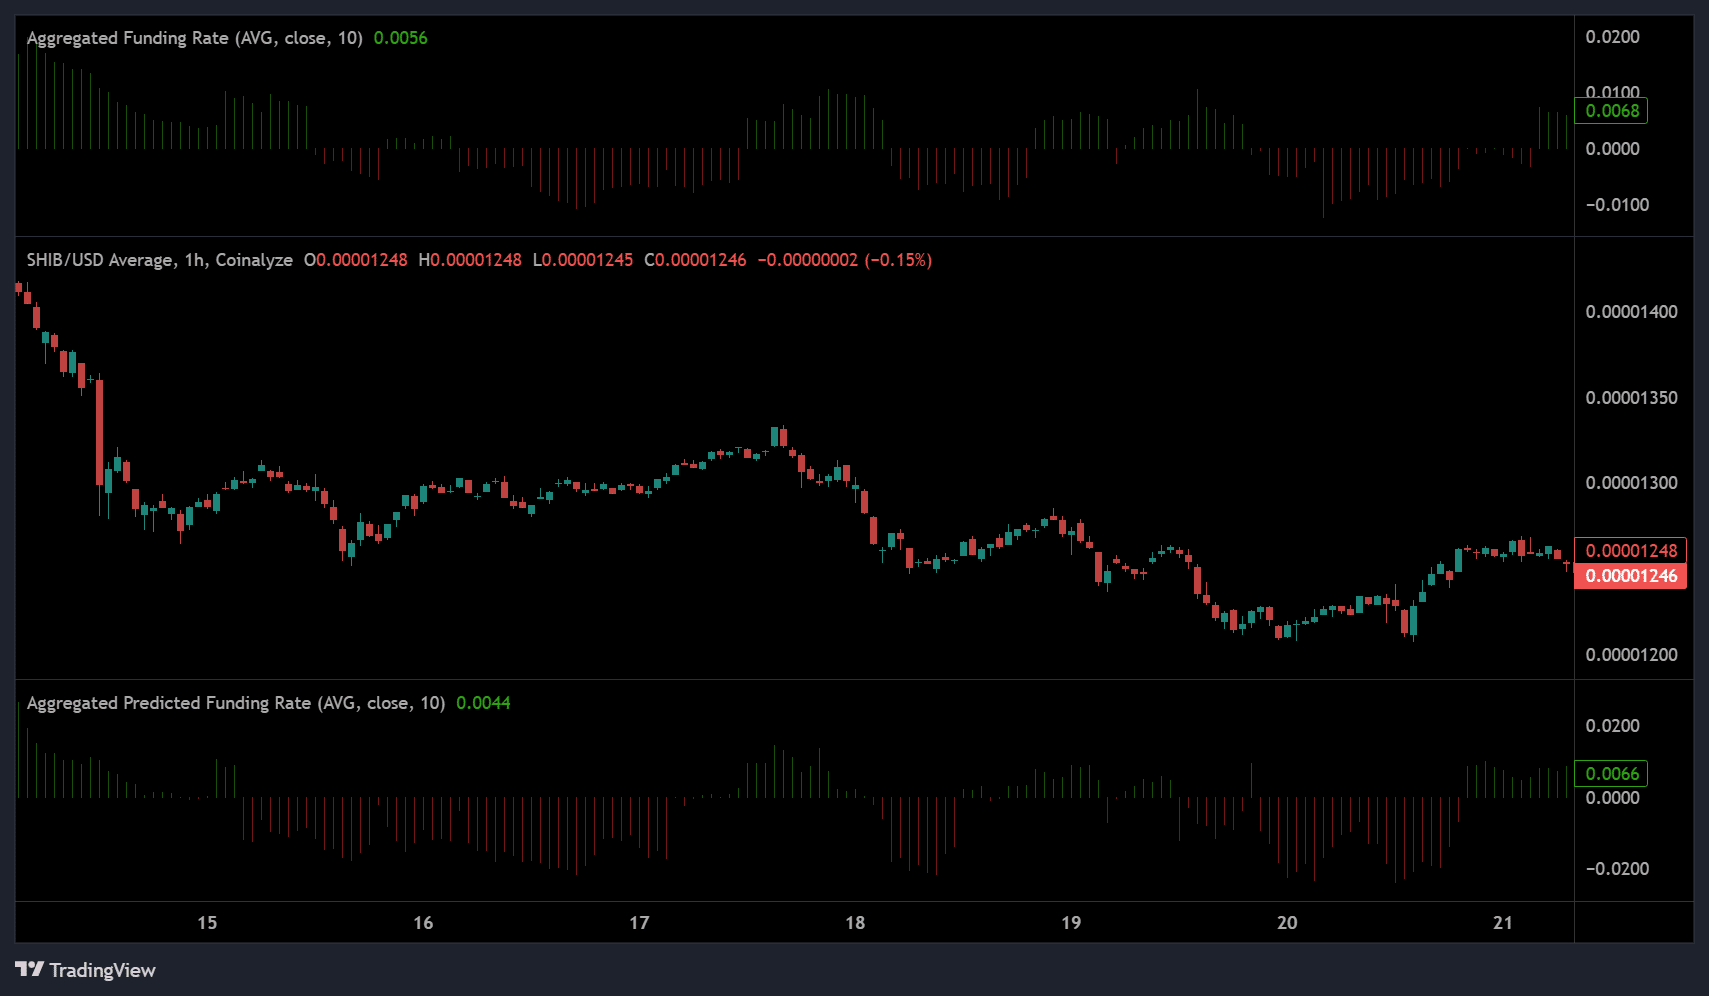Click the green 0.0056 funding rate value

[x=400, y=38]
